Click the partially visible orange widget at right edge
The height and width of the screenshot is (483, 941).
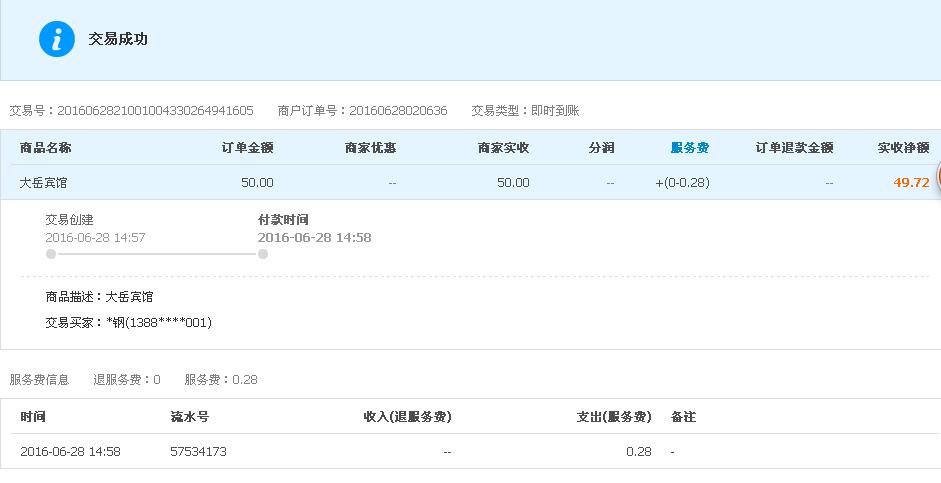click(937, 176)
